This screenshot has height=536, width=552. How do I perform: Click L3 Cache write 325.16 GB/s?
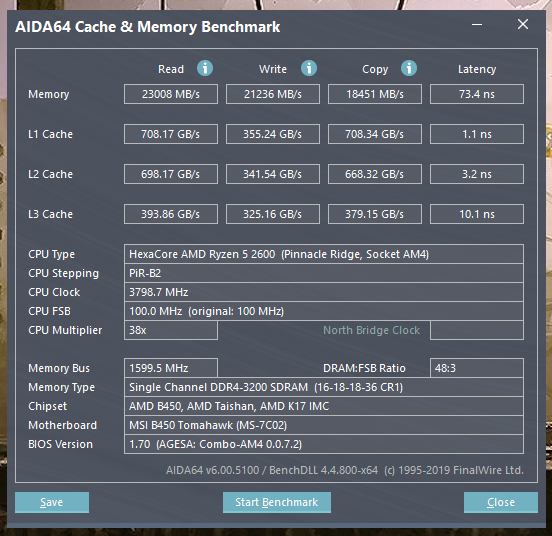pos(273,214)
